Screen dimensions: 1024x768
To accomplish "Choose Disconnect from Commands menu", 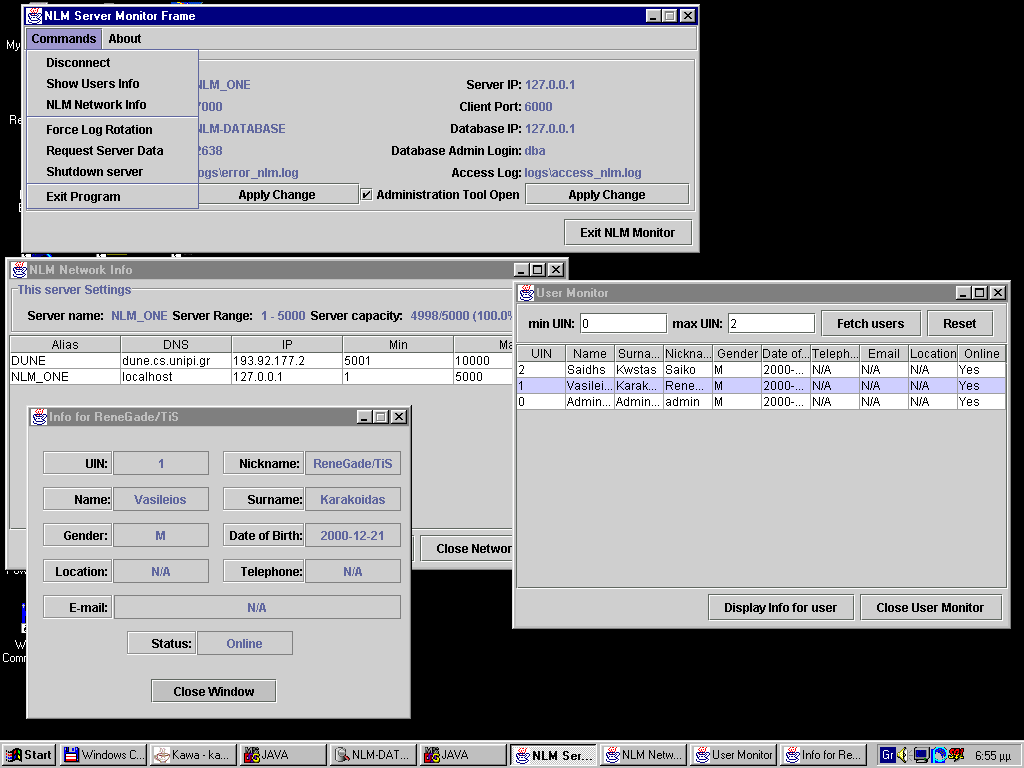I will click(78, 63).
